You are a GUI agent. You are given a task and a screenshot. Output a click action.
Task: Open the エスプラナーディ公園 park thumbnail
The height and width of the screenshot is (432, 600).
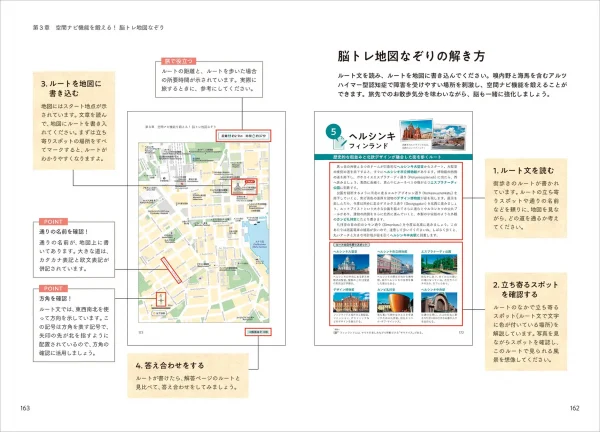439,264
